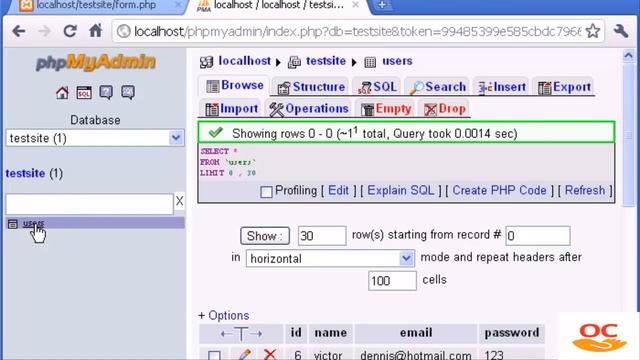This screenshot has width=640, height=360.
Task: Bookmark this page with the star icon
Action: click(593, 31)
